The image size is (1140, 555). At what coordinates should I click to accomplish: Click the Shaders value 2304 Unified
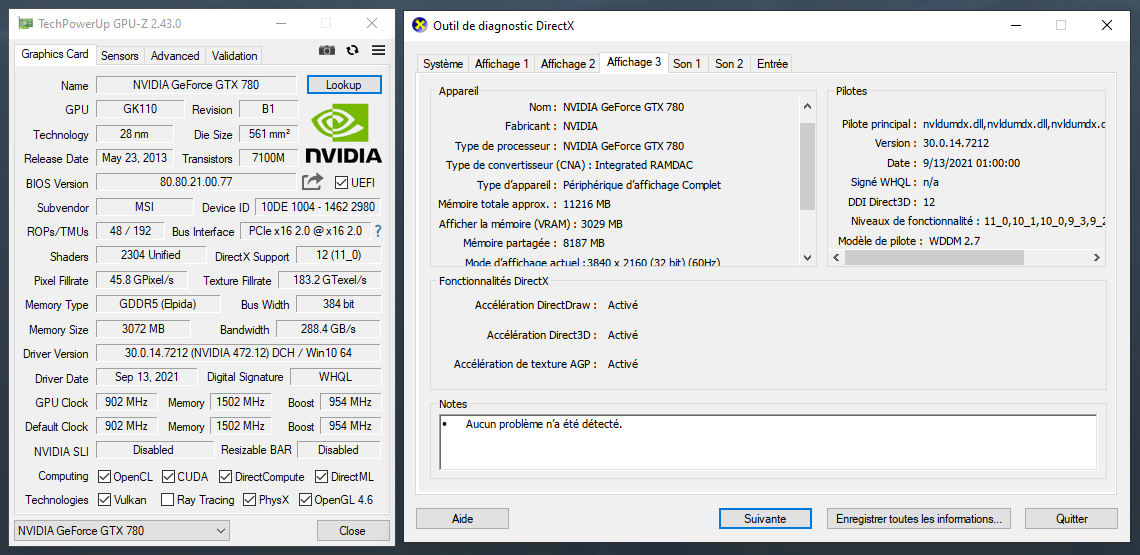[153, 255]
